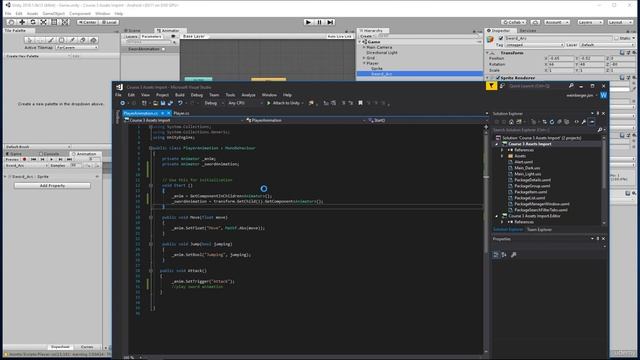
Task: Toggle Center pivot mode button
Action: (x=87, y=22)
